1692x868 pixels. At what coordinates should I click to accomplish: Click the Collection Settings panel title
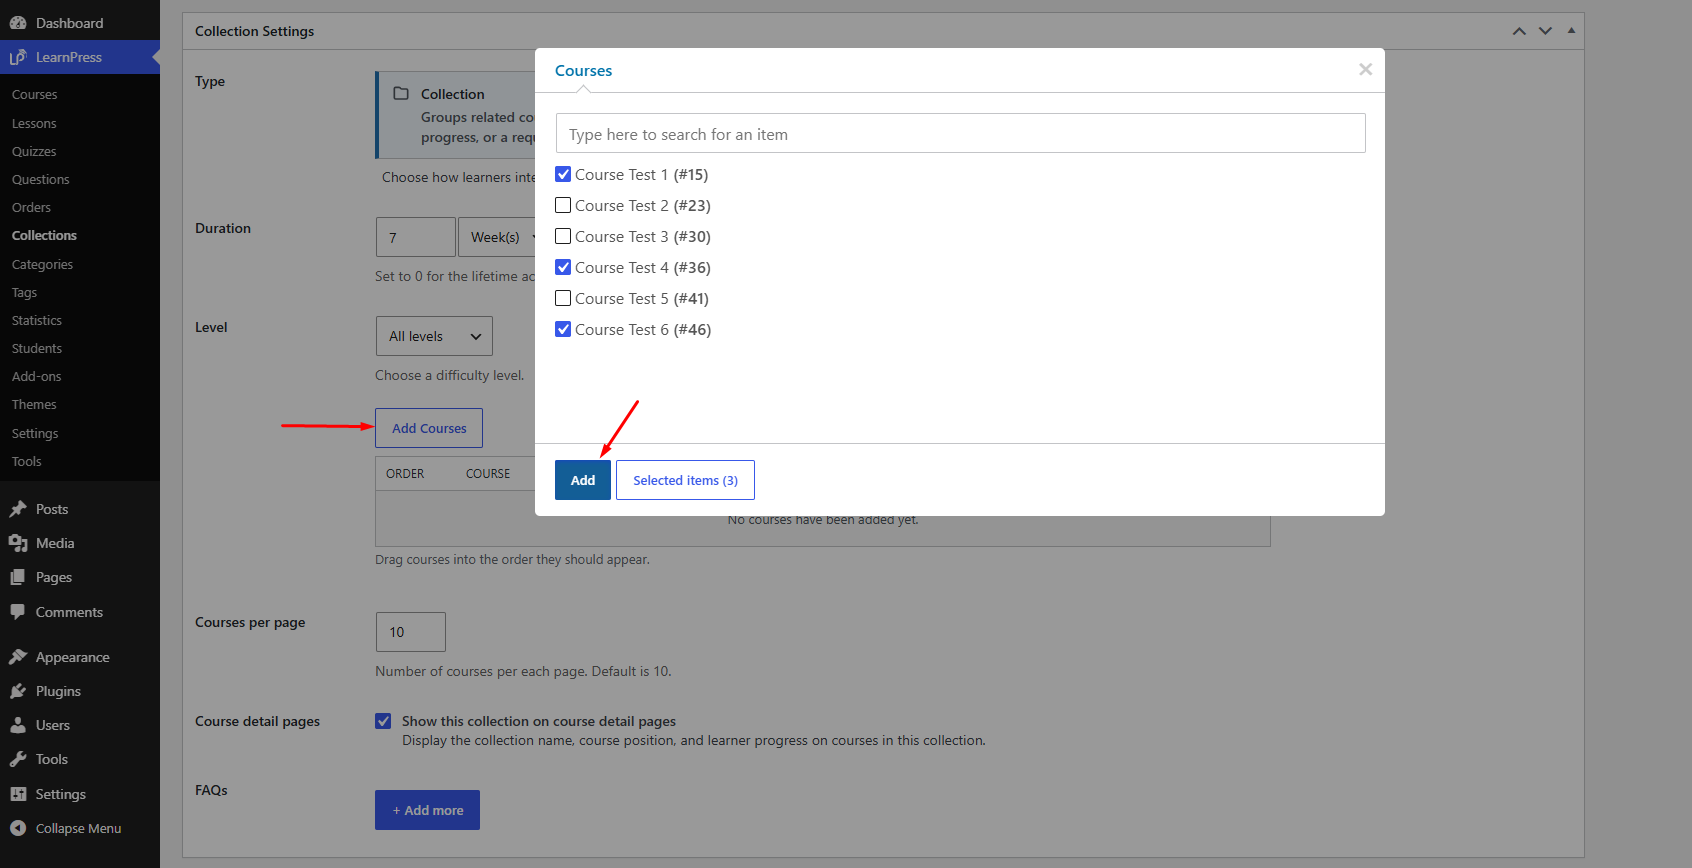(x=254, y=31)
